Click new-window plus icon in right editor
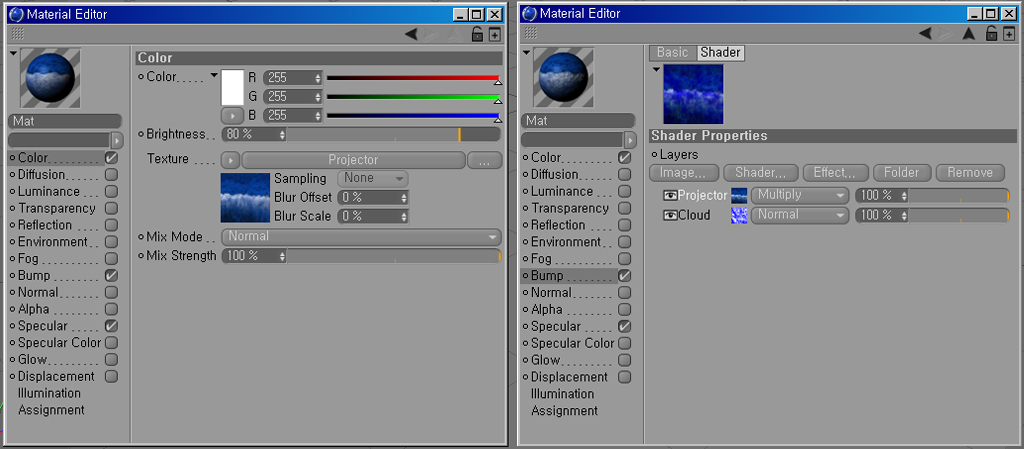 click(x=1008, y=34)
